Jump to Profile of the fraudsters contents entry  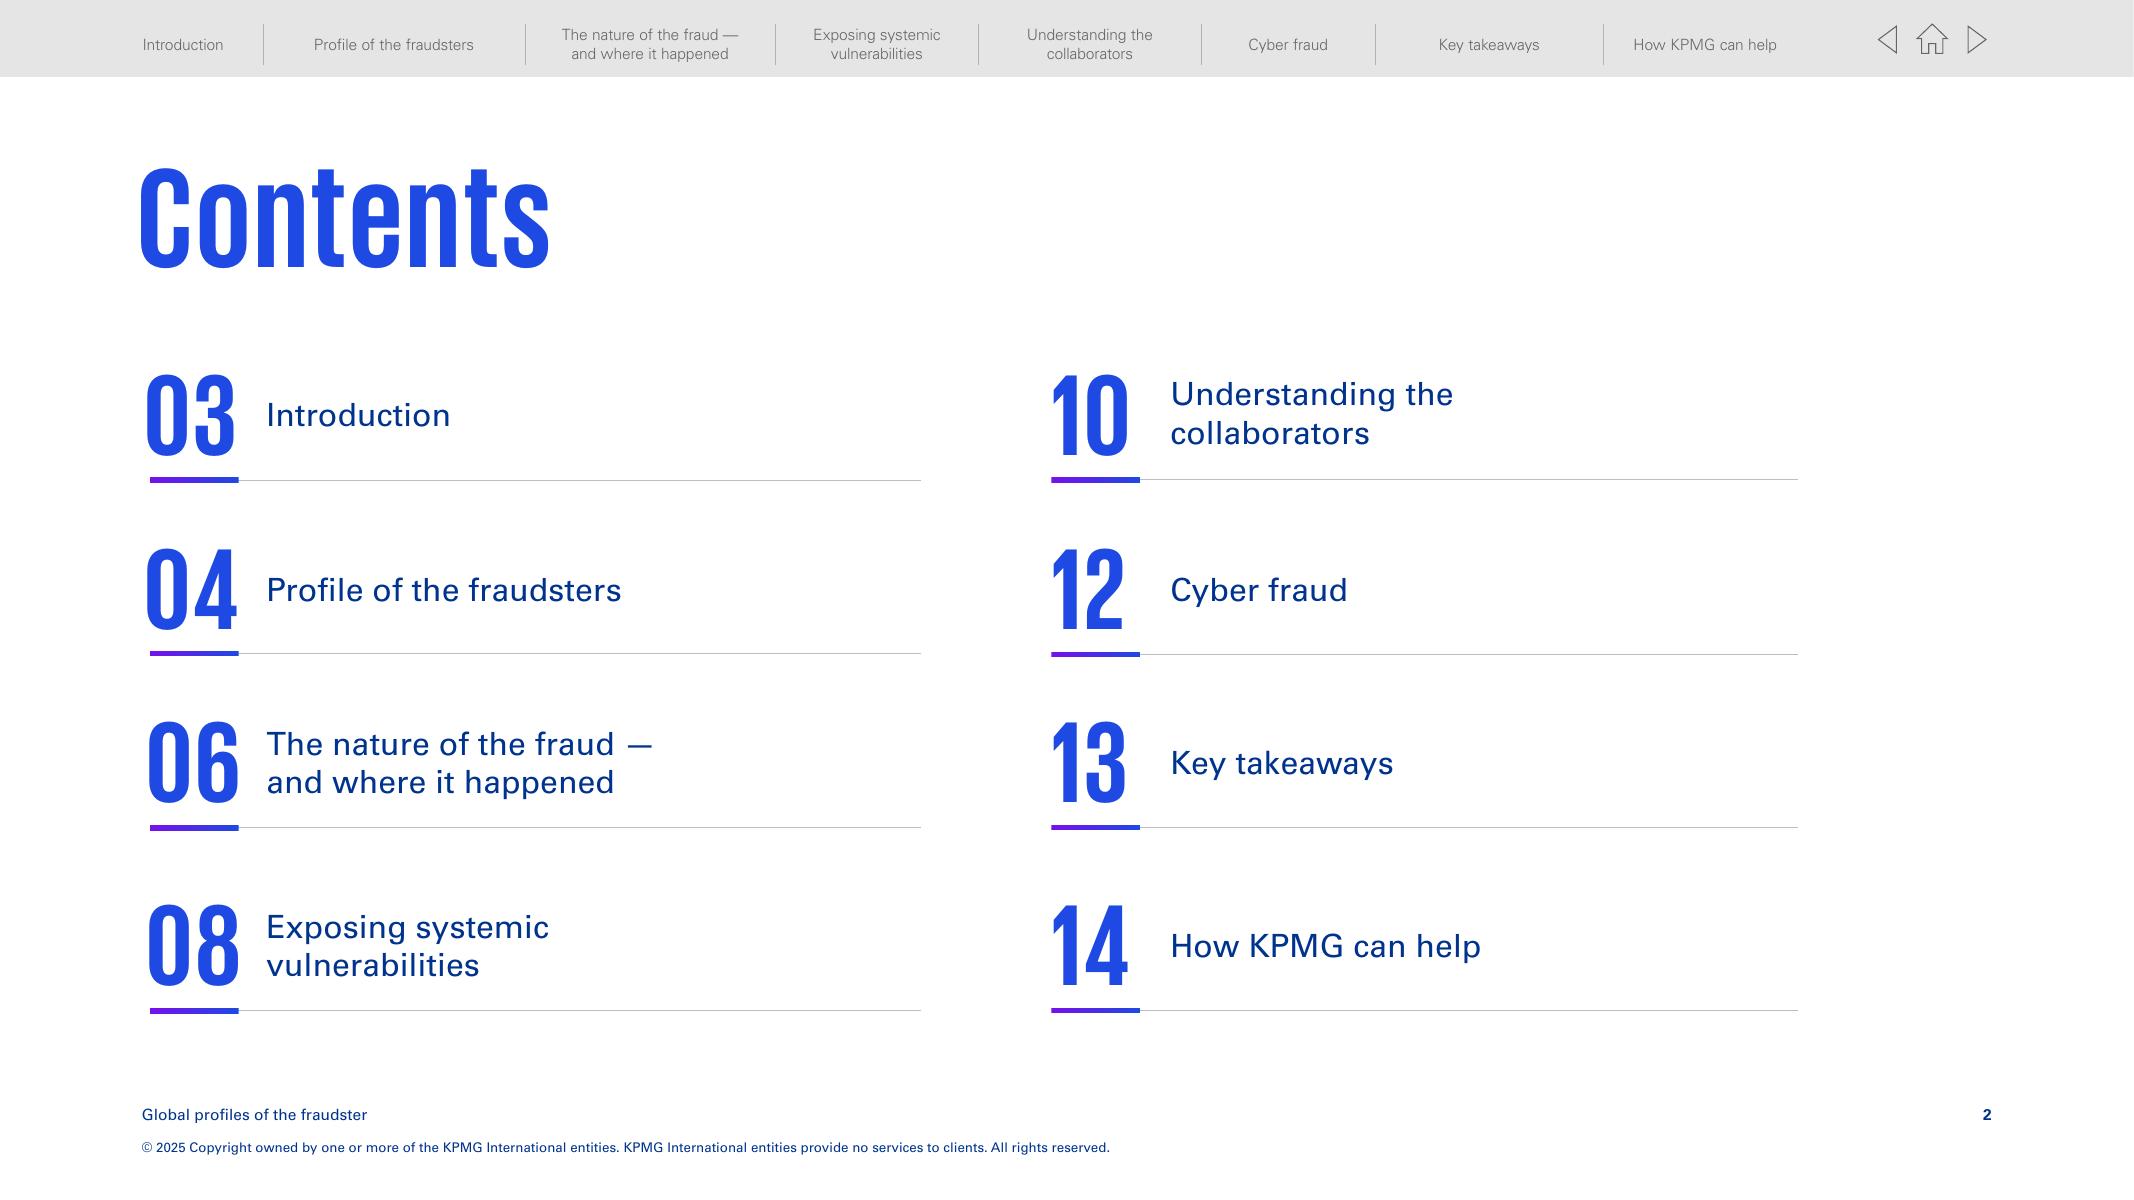pos(443,591)
